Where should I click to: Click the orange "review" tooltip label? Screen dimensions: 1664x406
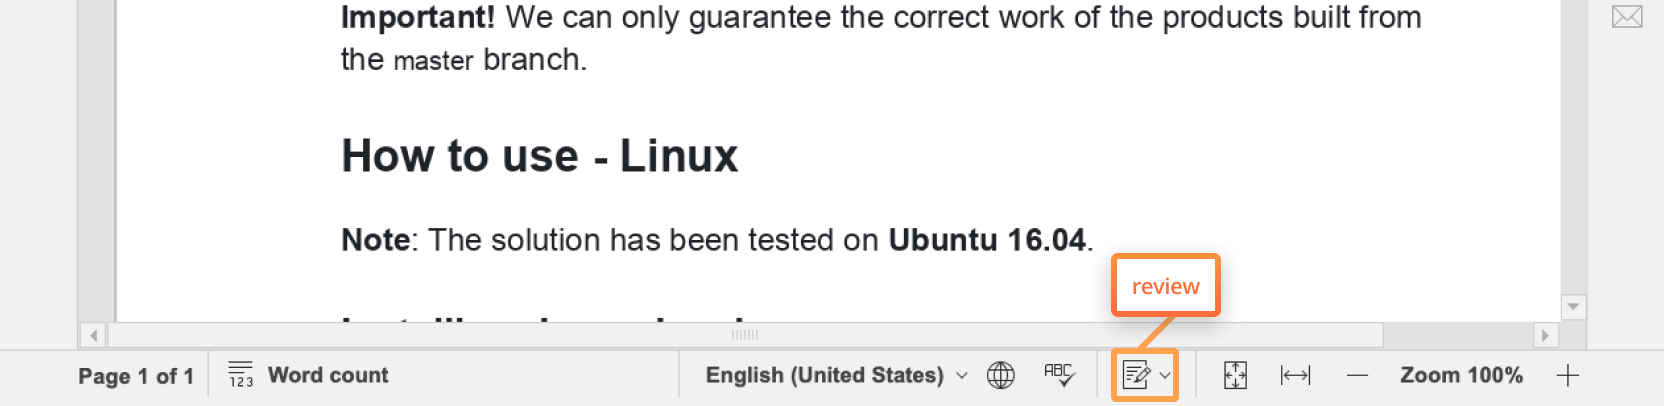coord(1166,286)
